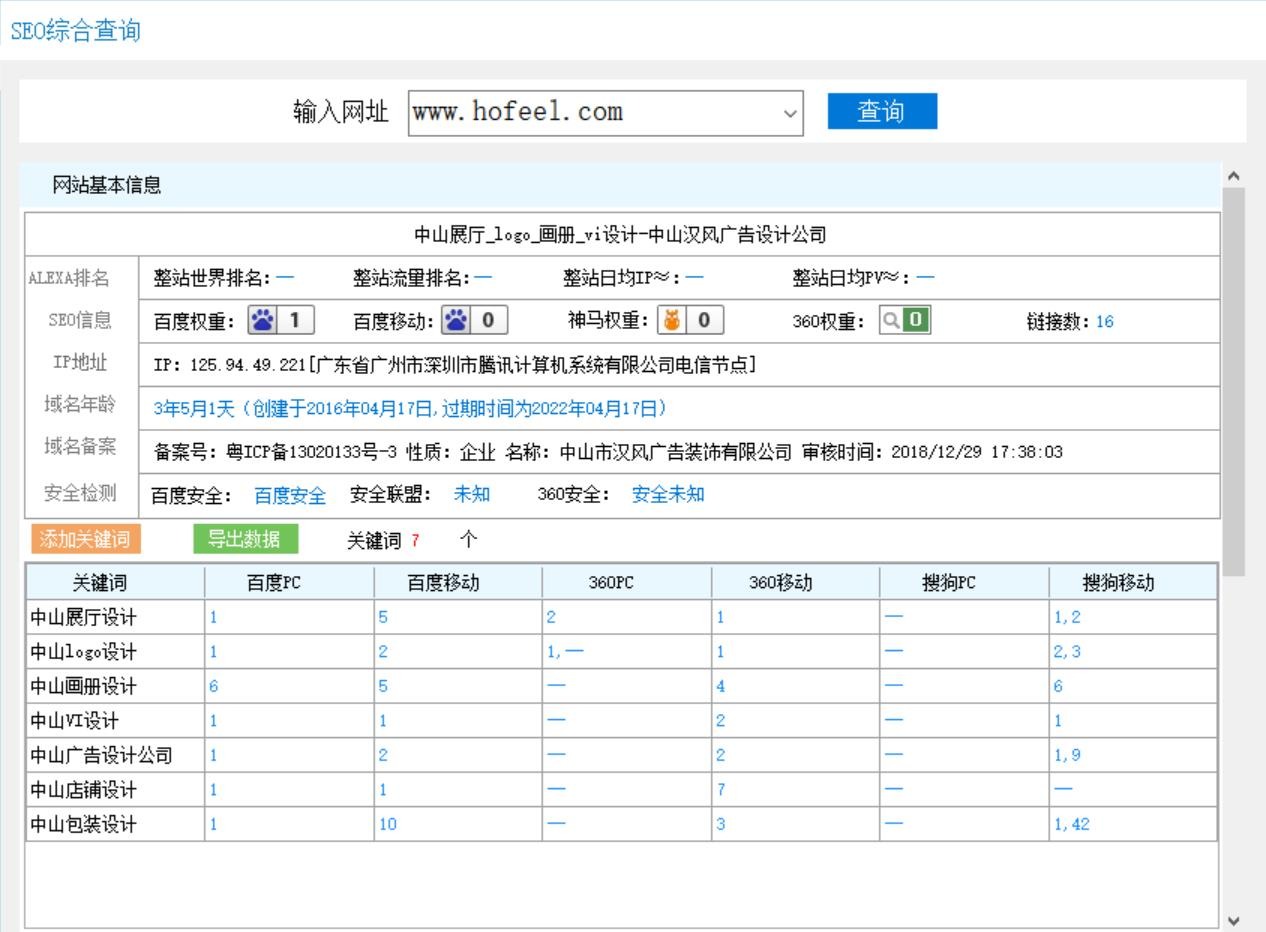
Task: Click the orange 添加关键词 button
Action: 85,539
